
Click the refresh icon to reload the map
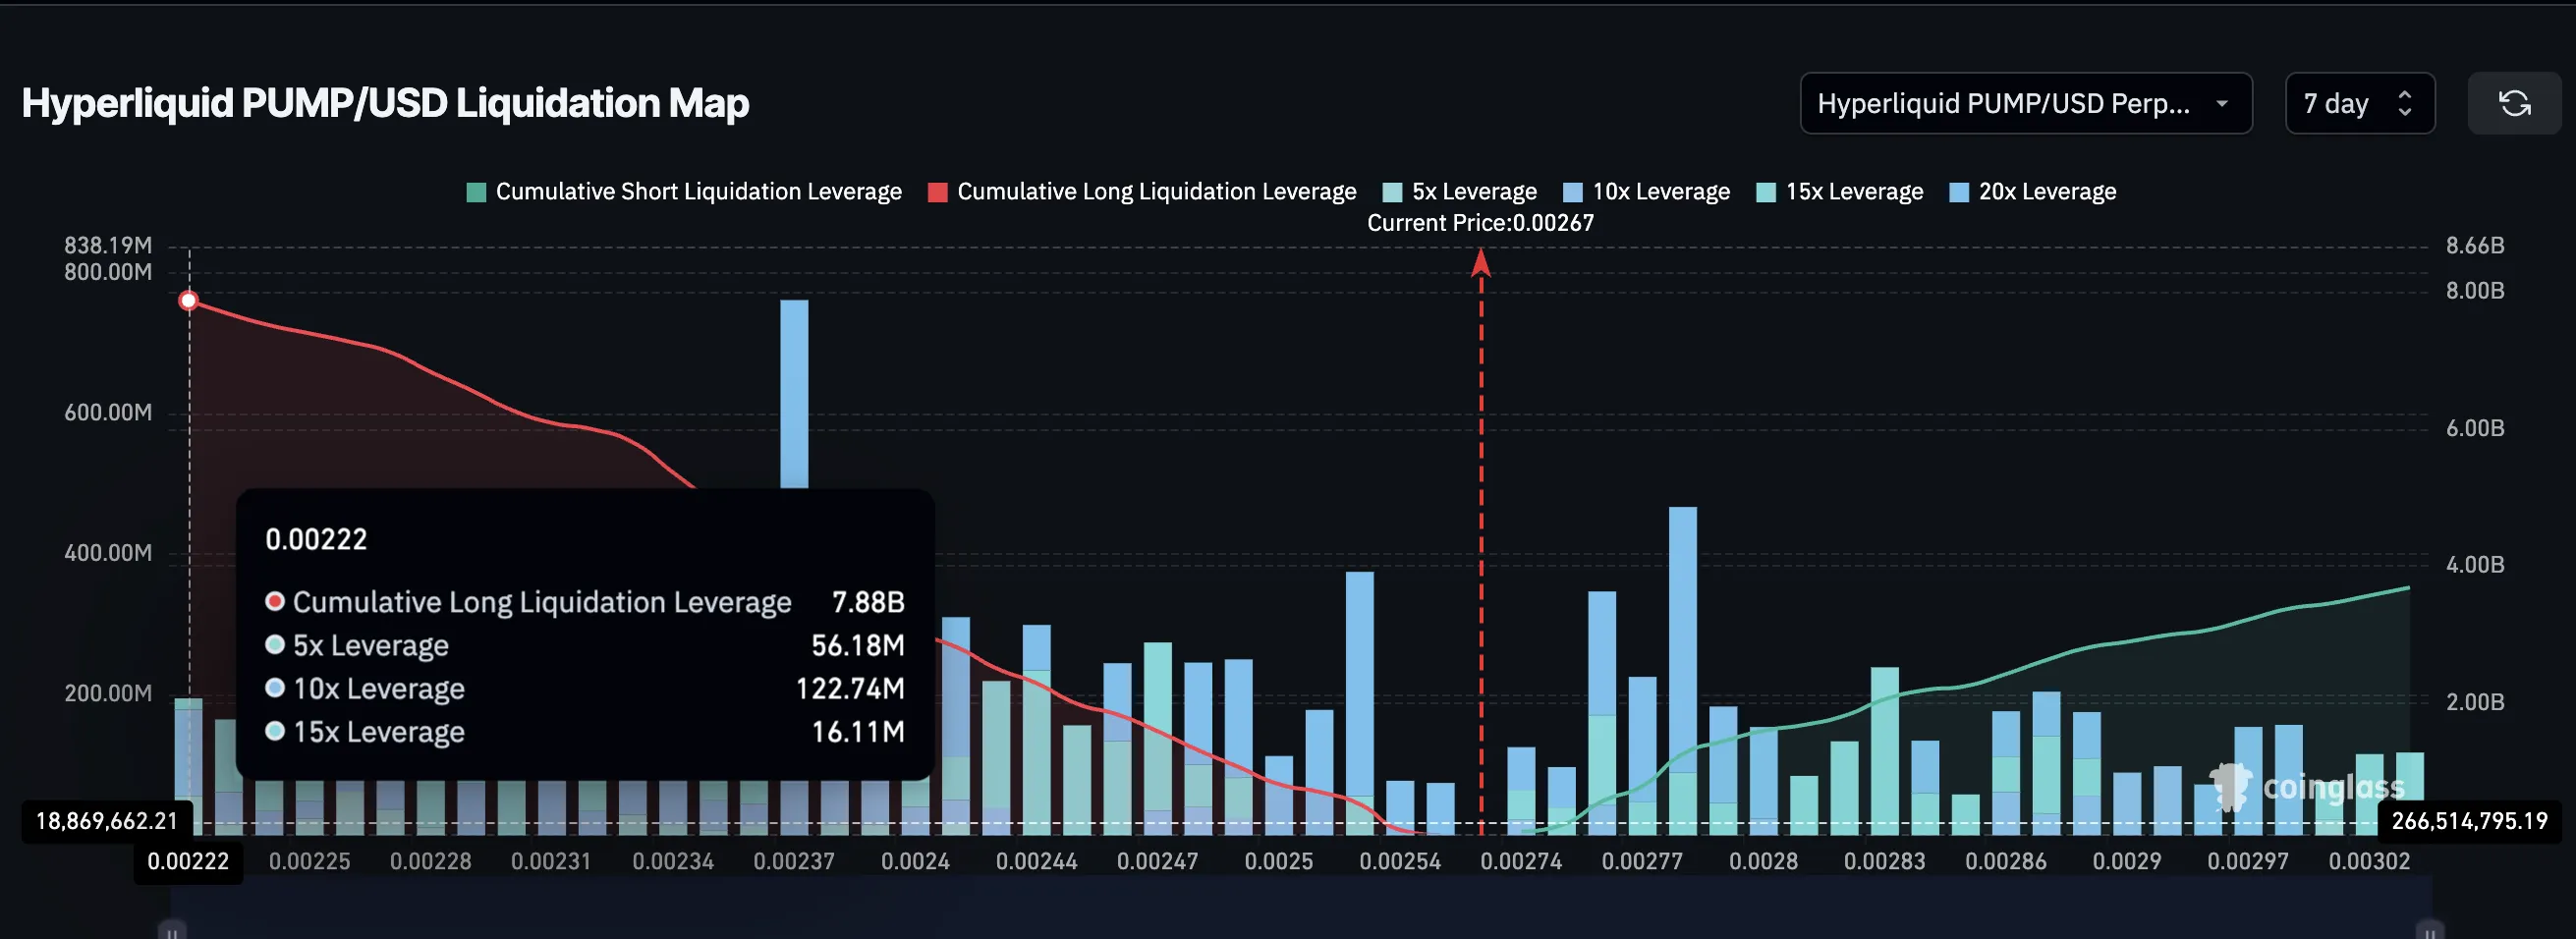tap(2515, 103)
